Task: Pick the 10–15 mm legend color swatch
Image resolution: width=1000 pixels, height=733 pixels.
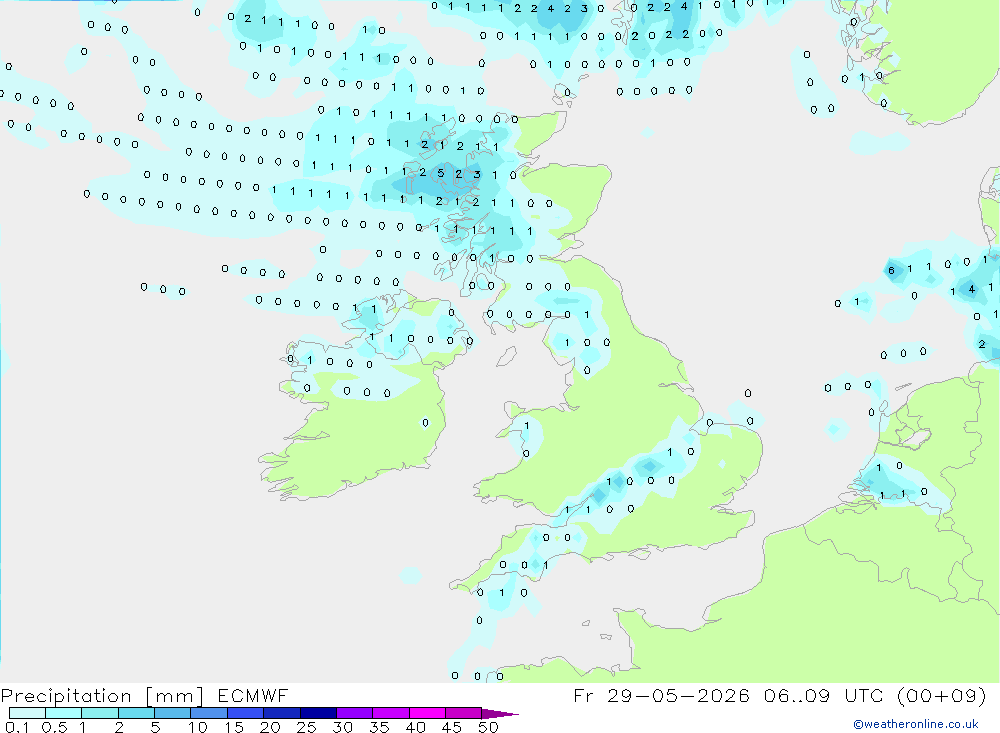Action: coord(209,713)
